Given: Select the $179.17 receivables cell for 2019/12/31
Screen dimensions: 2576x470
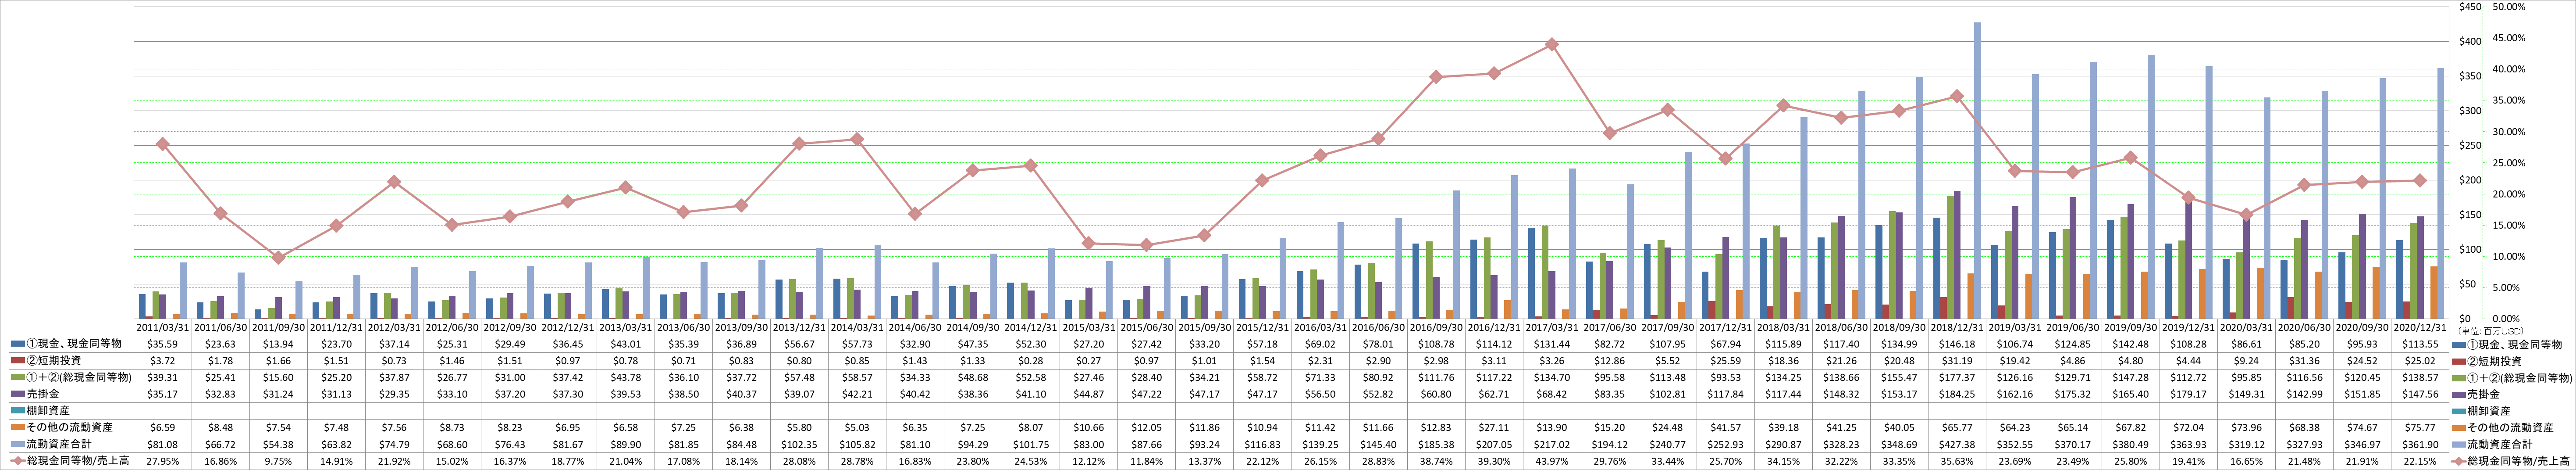Looking at the screenshot, I should point(2188,394).
